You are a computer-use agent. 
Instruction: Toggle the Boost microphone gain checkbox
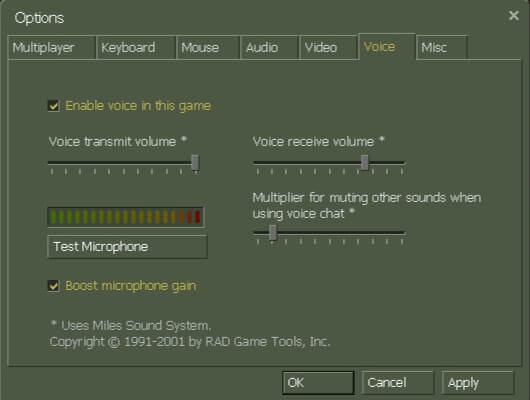[x=53, y=286]
